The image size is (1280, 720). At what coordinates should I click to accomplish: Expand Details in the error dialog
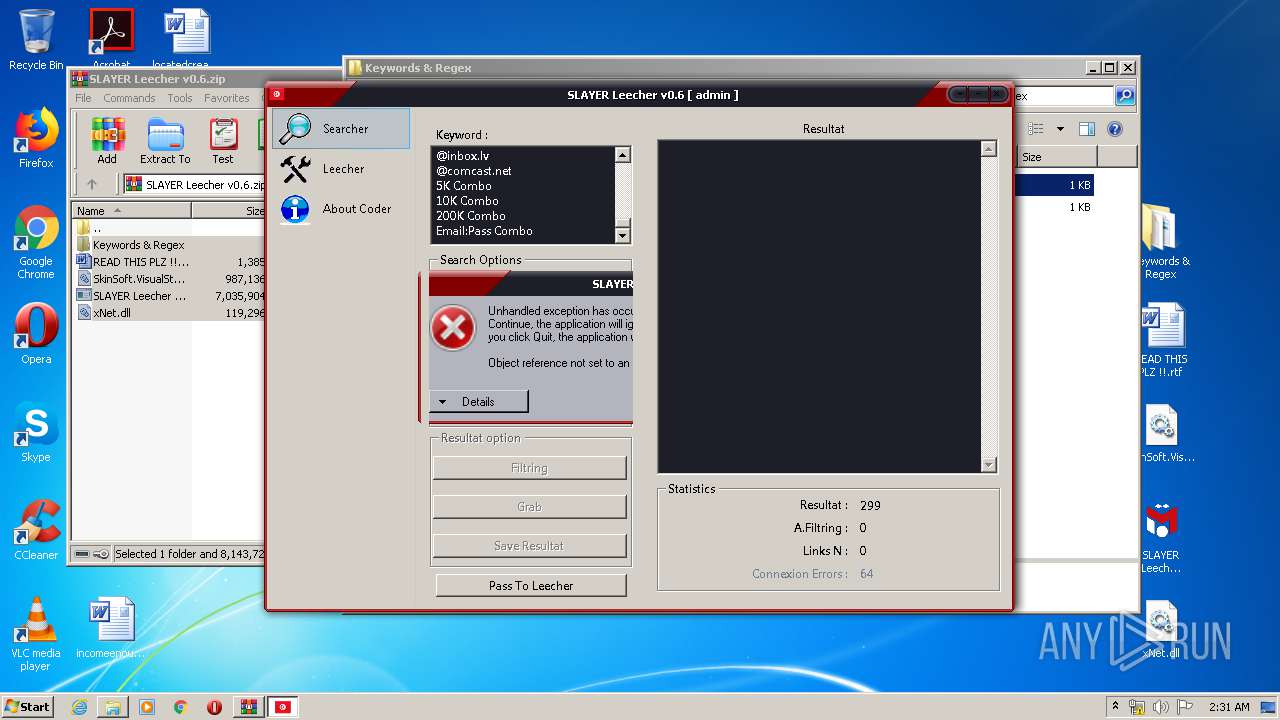point(478,402)
